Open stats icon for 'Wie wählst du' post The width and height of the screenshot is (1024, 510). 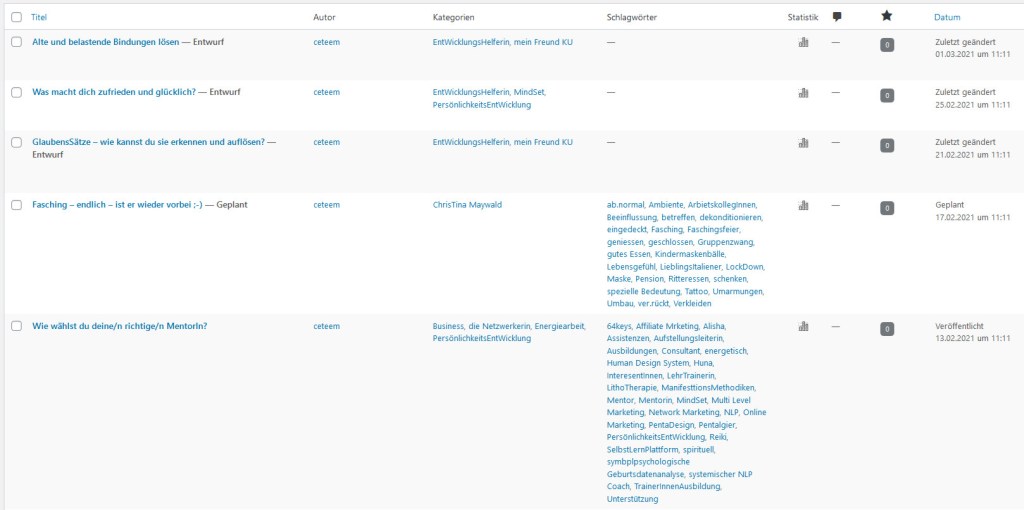(803, 326)
